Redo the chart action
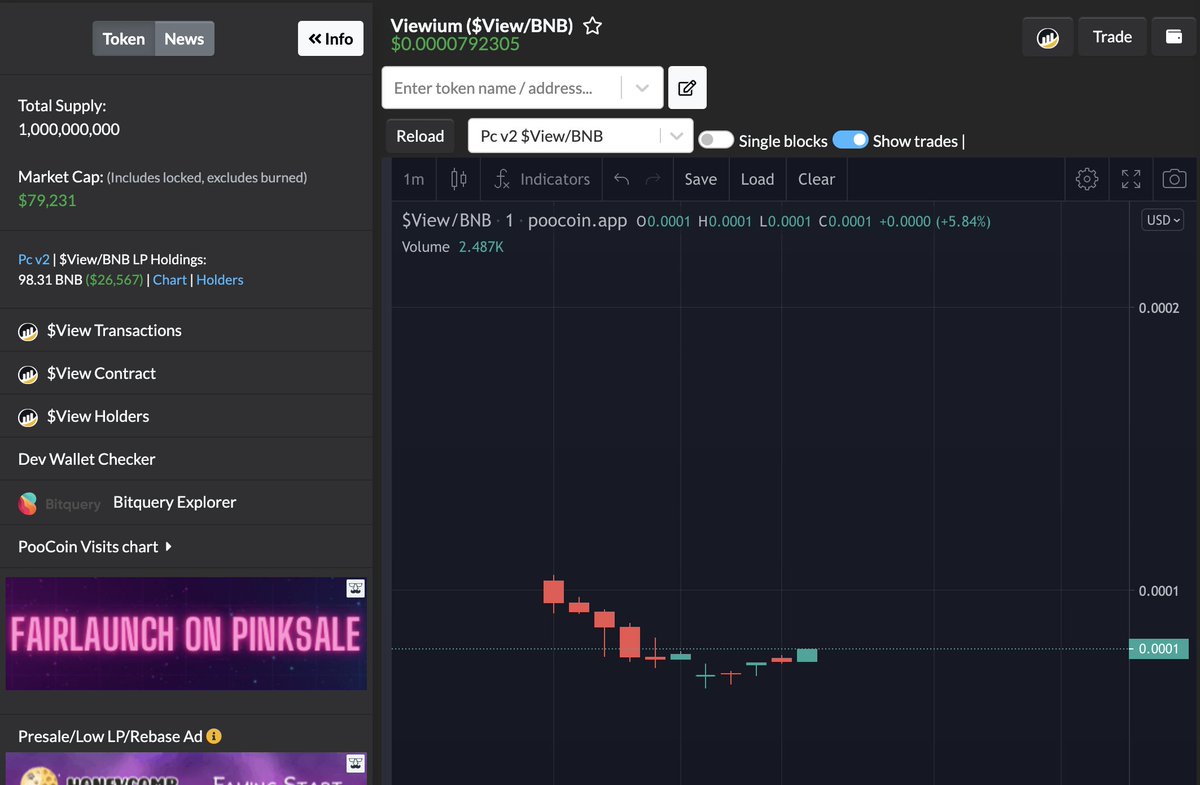The image size is (1200, 785). point(653,179)
